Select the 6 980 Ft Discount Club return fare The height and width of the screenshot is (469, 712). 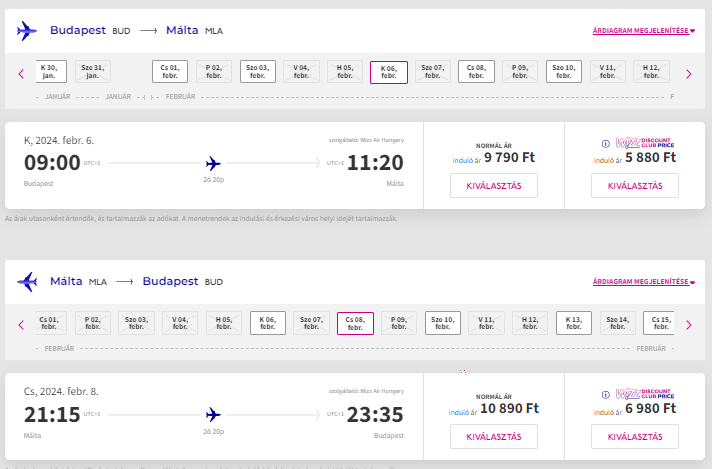tap(635, 437)
